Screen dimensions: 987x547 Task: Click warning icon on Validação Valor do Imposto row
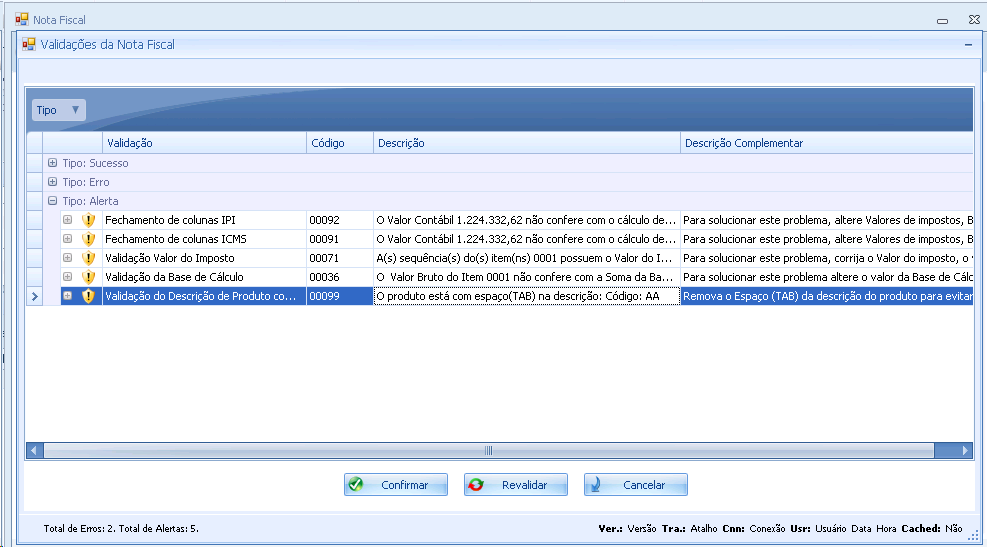click(x=88, y=258)
